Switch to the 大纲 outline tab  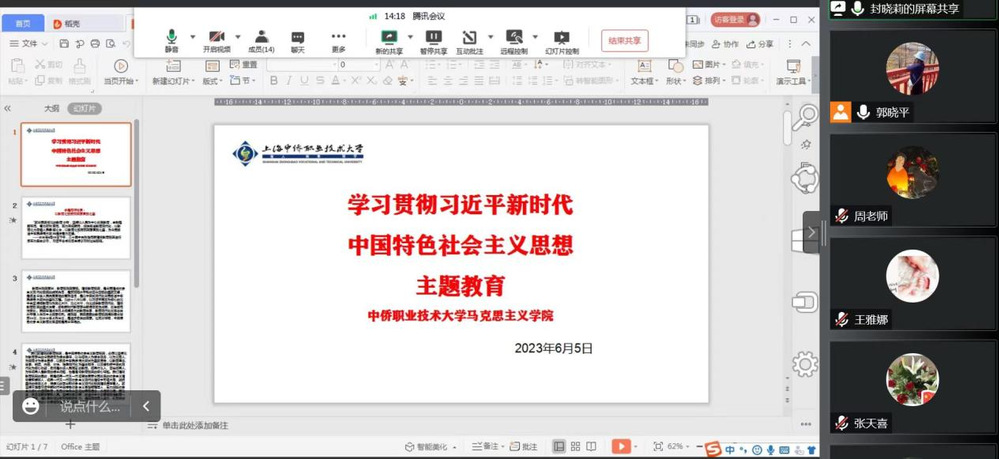coord(51,108)
